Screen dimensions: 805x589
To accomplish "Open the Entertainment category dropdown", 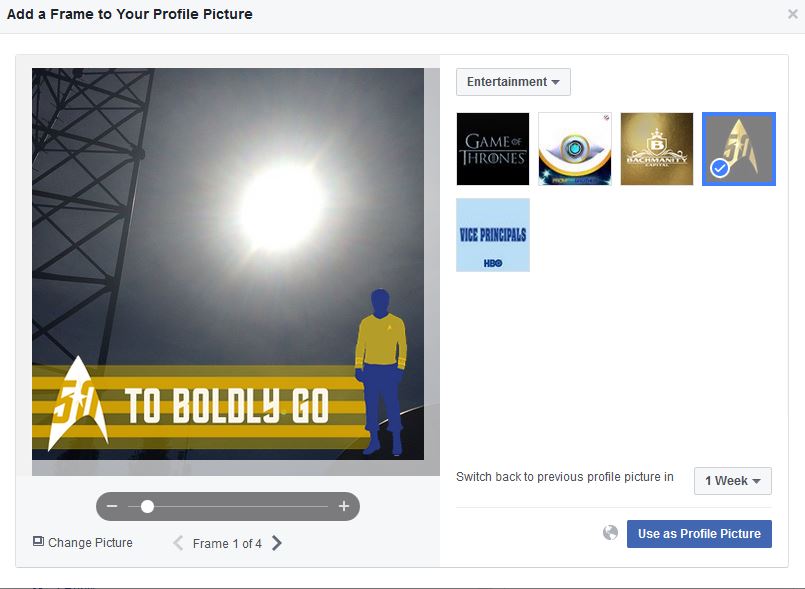I will pos(513,82).
